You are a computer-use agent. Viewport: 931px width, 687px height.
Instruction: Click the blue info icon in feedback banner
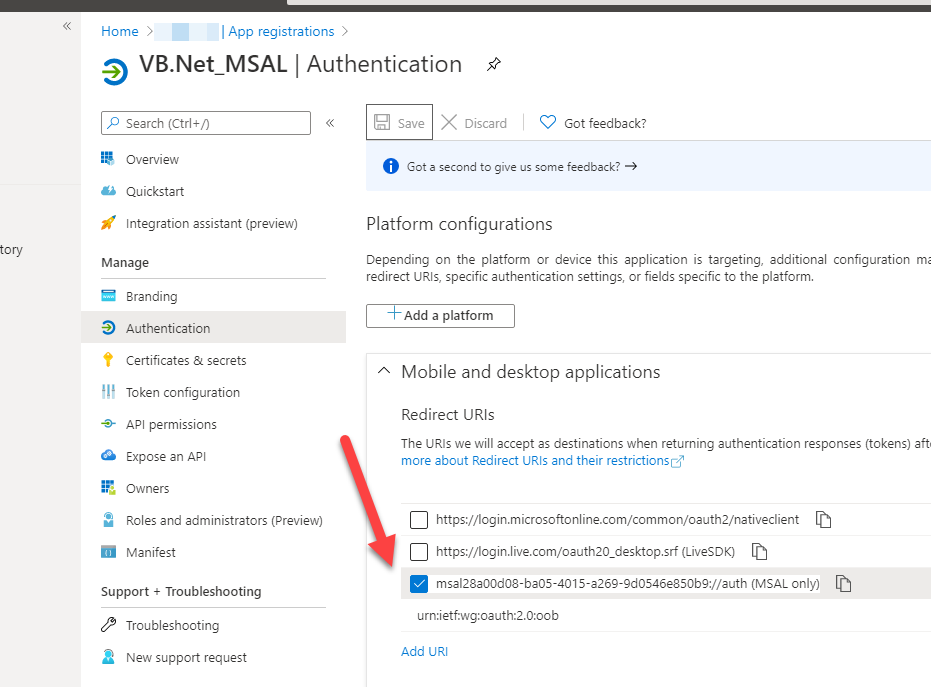391,166
